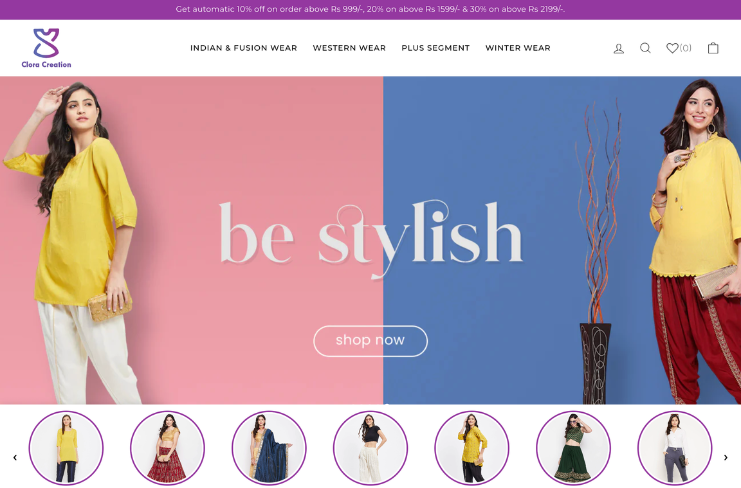Expand Winter Wear menu
741x488 pixels.
518,48
